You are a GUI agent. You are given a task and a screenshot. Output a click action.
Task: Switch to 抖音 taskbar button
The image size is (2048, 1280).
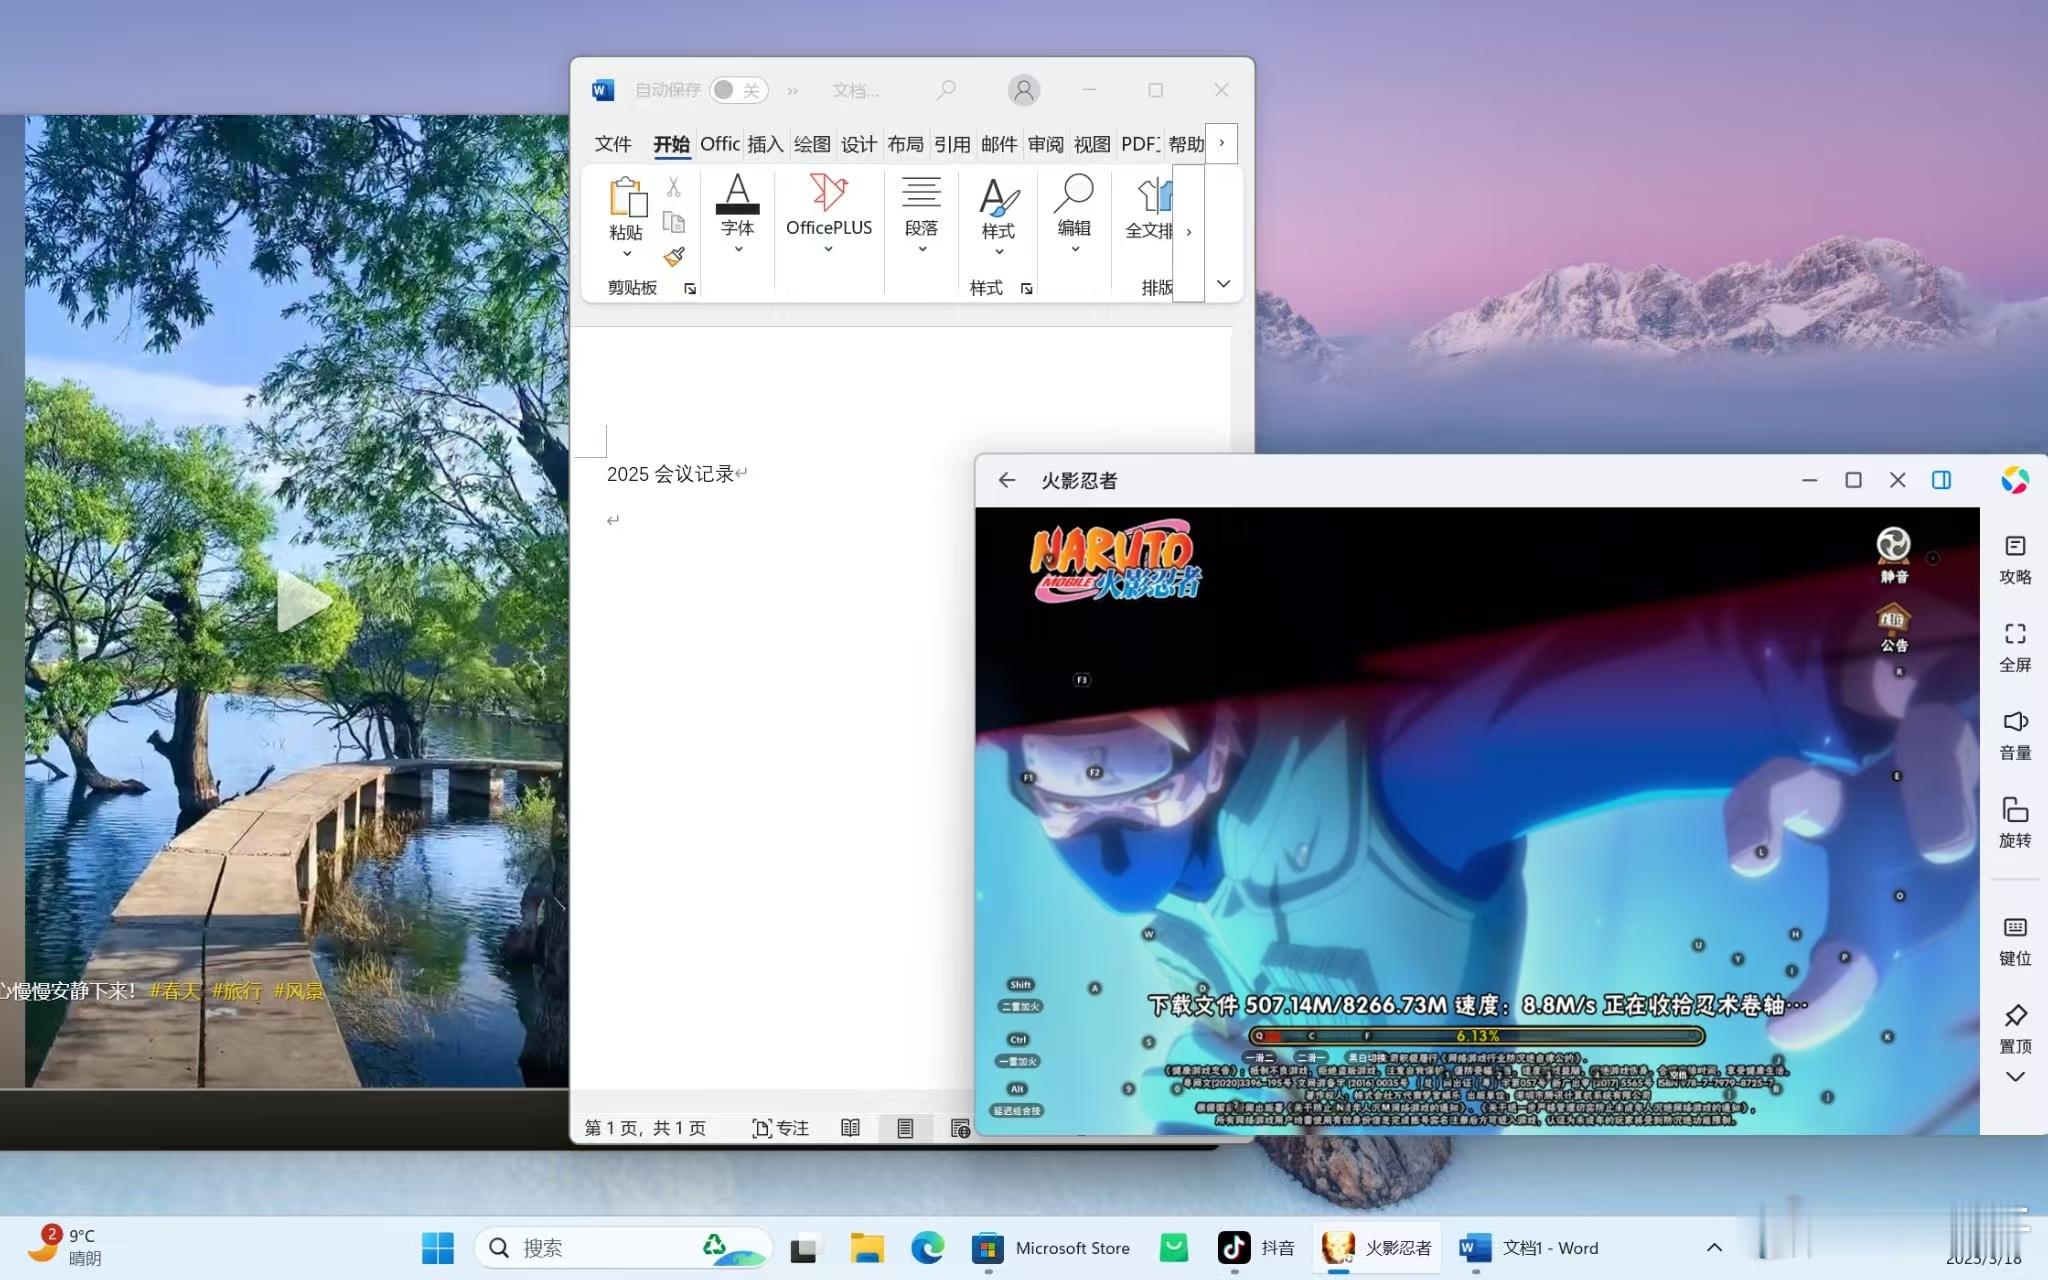(1257, 1248)
